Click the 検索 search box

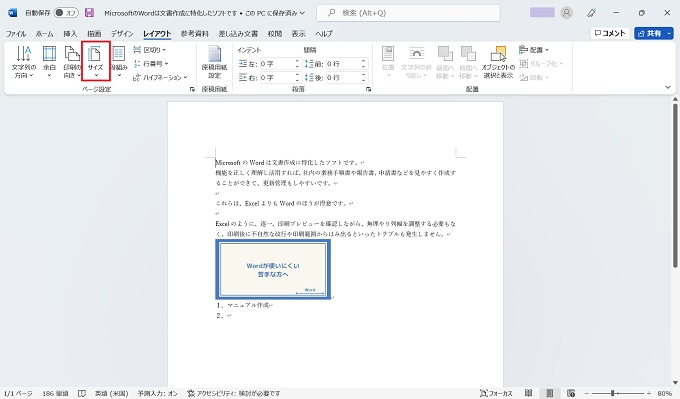(x=408, y=13)
